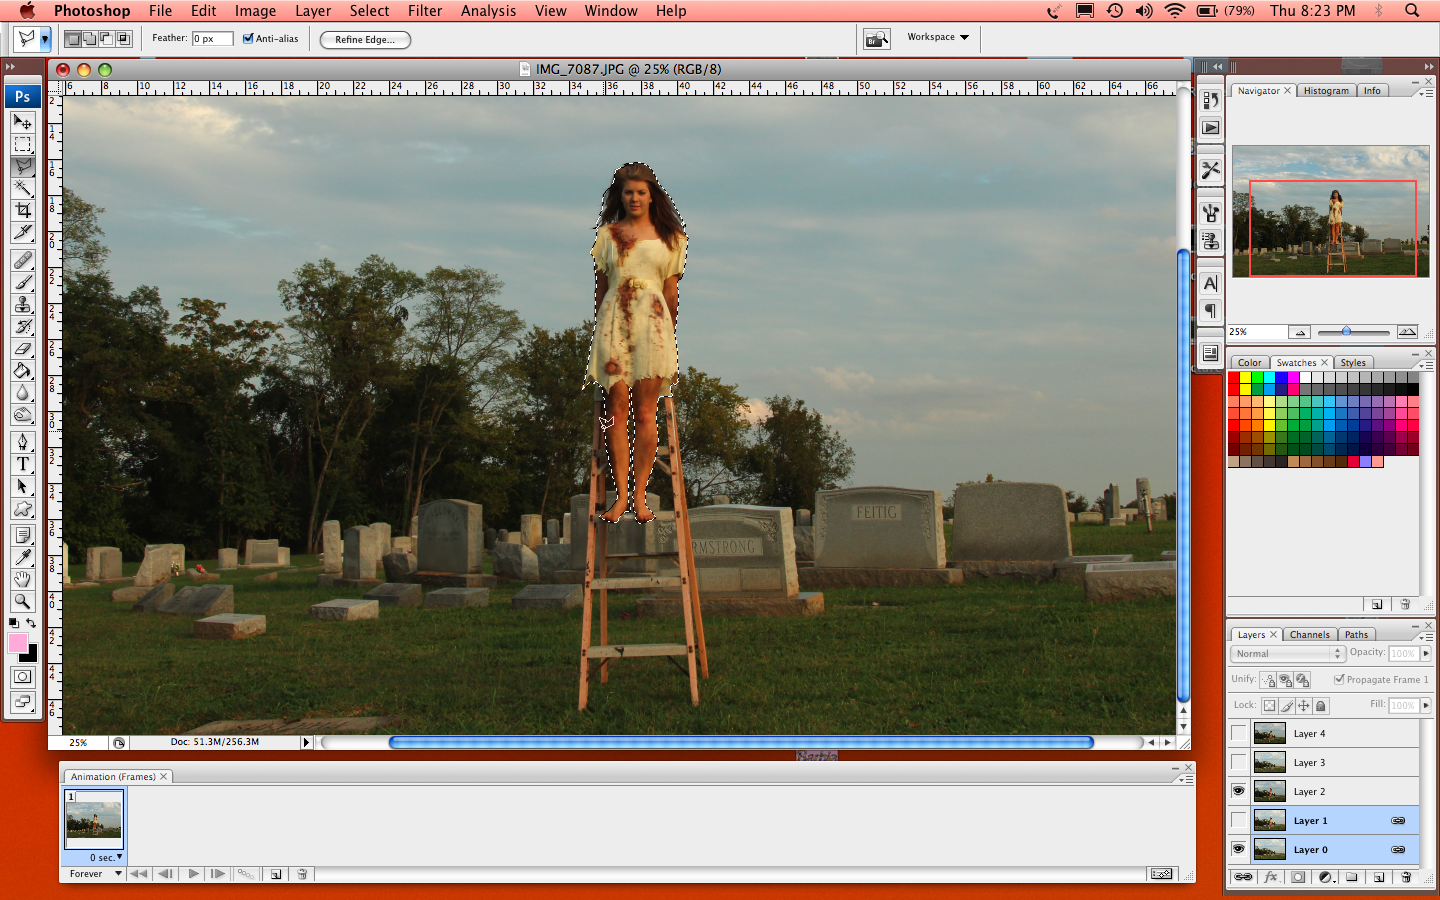Screen dimensions: 1440x900
Task: Show Layer 4 visibility box
Action: [1239, 733]
